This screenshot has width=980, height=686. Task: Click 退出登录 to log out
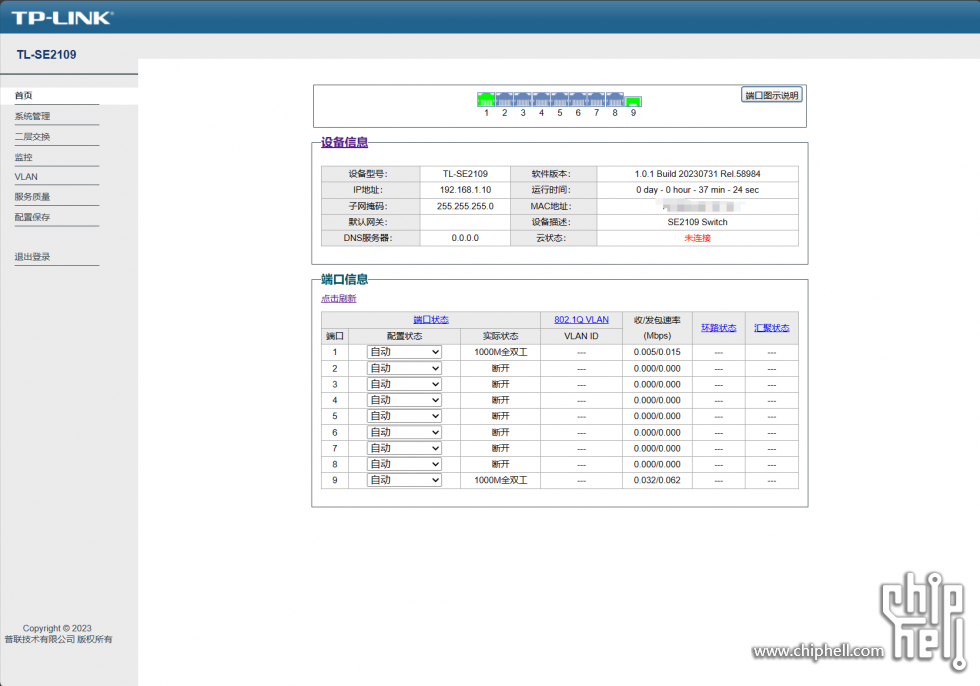point(32,257)
